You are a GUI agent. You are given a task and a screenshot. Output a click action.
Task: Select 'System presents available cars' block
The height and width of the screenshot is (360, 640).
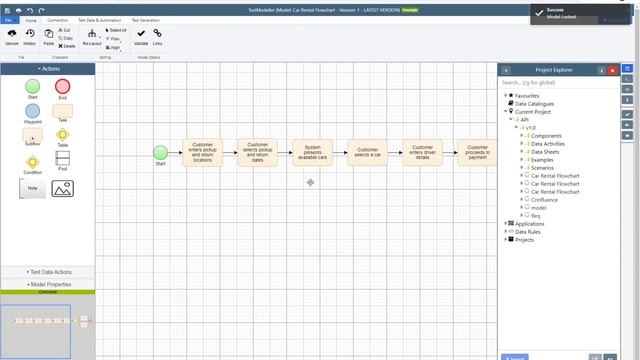(x=313, y=153)
